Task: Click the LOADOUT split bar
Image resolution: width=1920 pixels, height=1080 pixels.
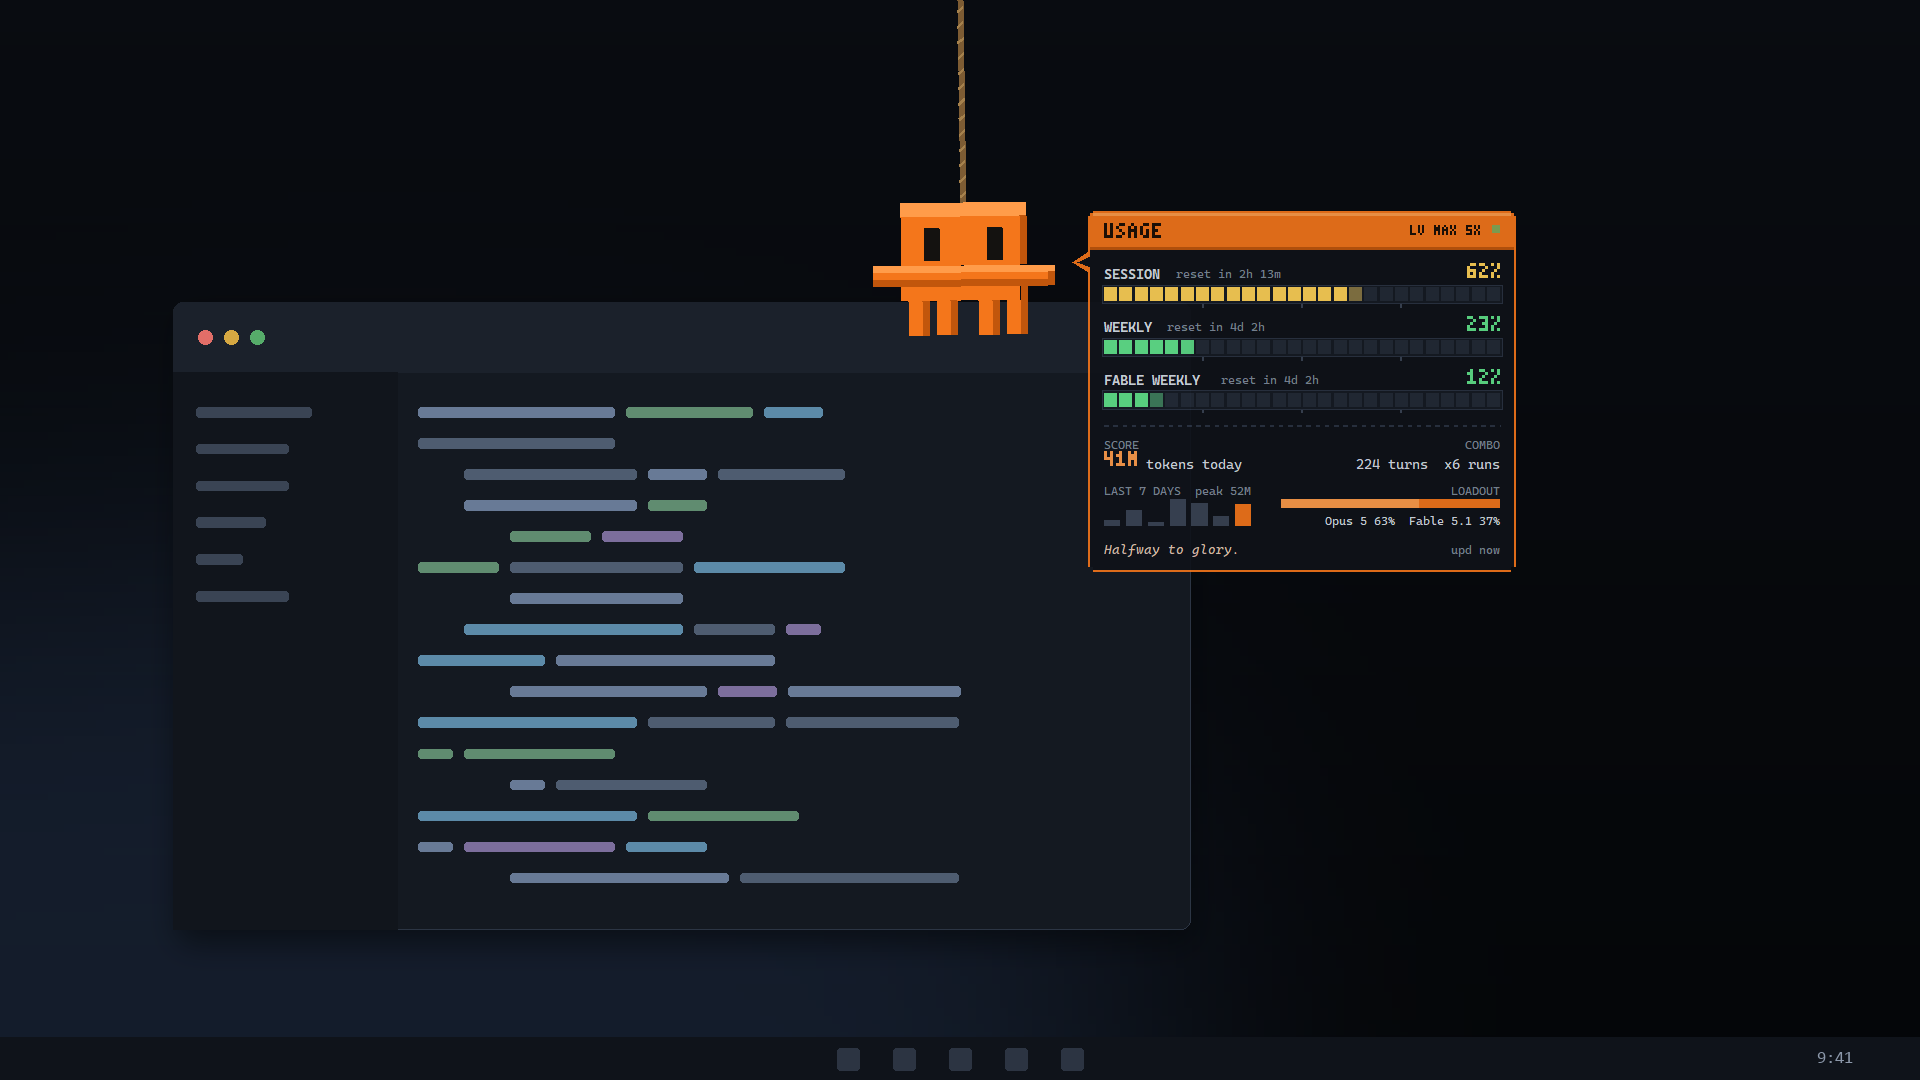Action: pos(1390,504)
